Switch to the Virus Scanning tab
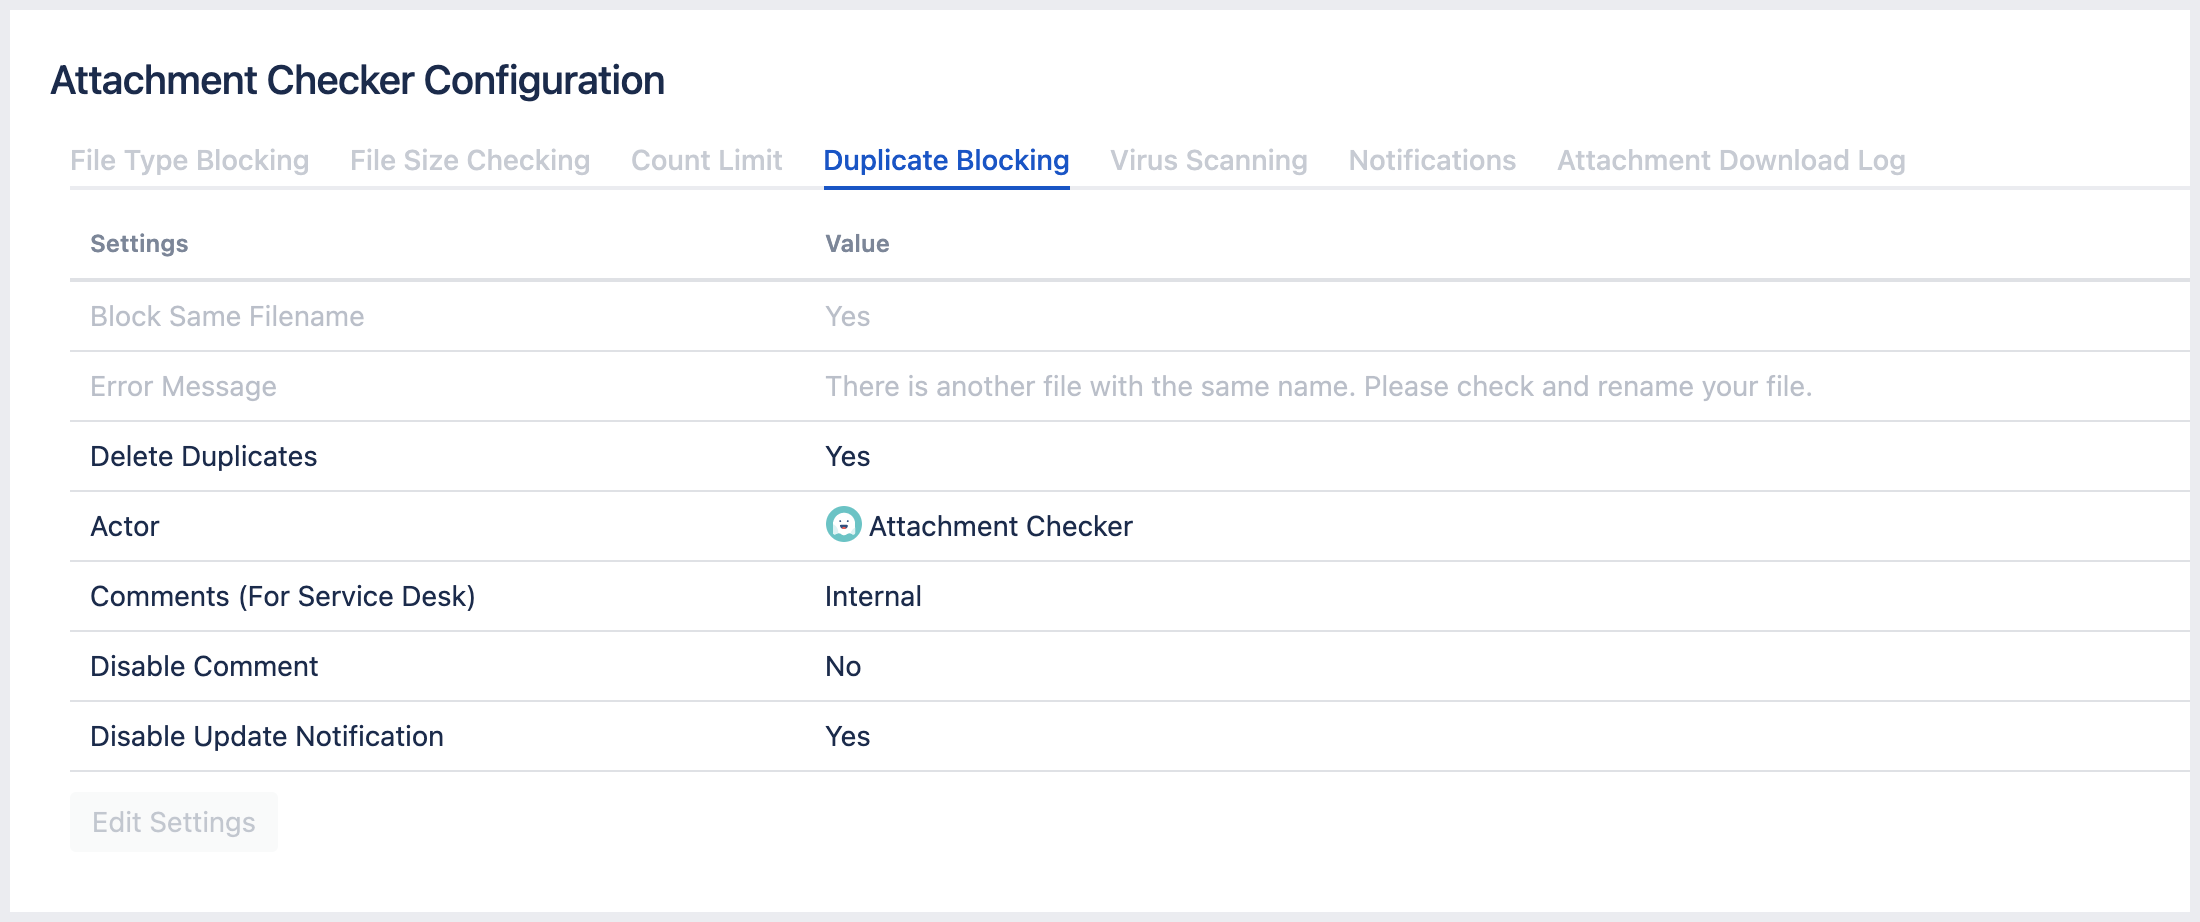The image size is (2200, 922). tap(1208, 160)
